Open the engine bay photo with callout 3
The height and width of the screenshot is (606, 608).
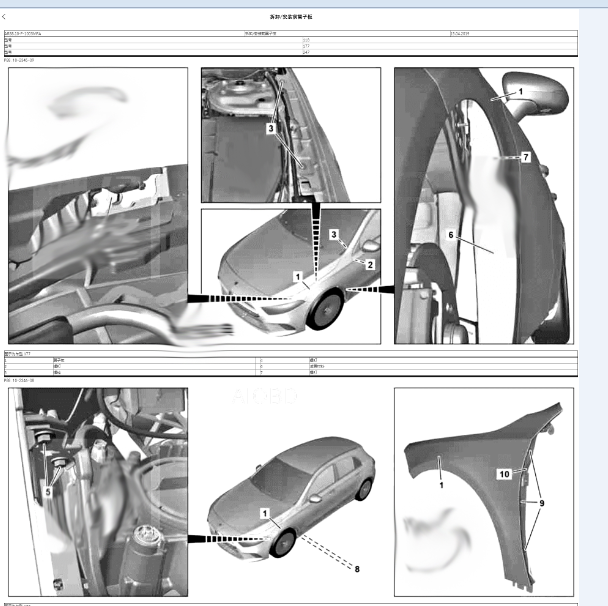(291, 135)
